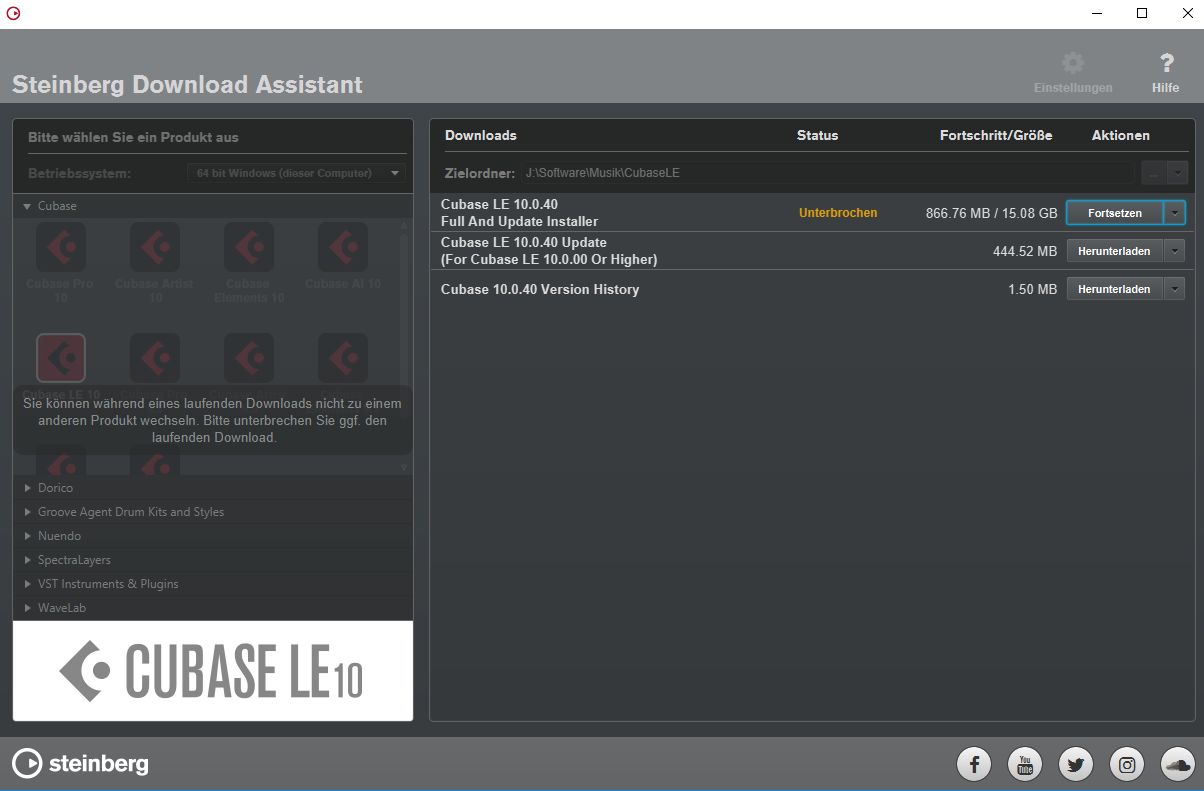Open the Betriebssystem dropdown
Viewport: 1204px width, 791px height.
pos(296,173)
